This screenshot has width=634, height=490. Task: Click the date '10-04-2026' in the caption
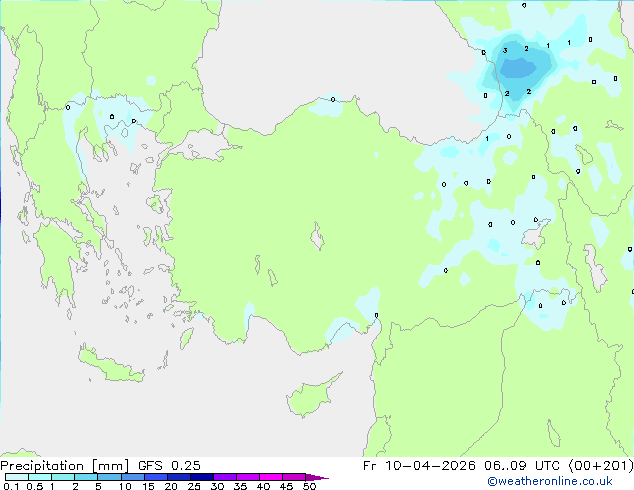(x=430, y=466)
